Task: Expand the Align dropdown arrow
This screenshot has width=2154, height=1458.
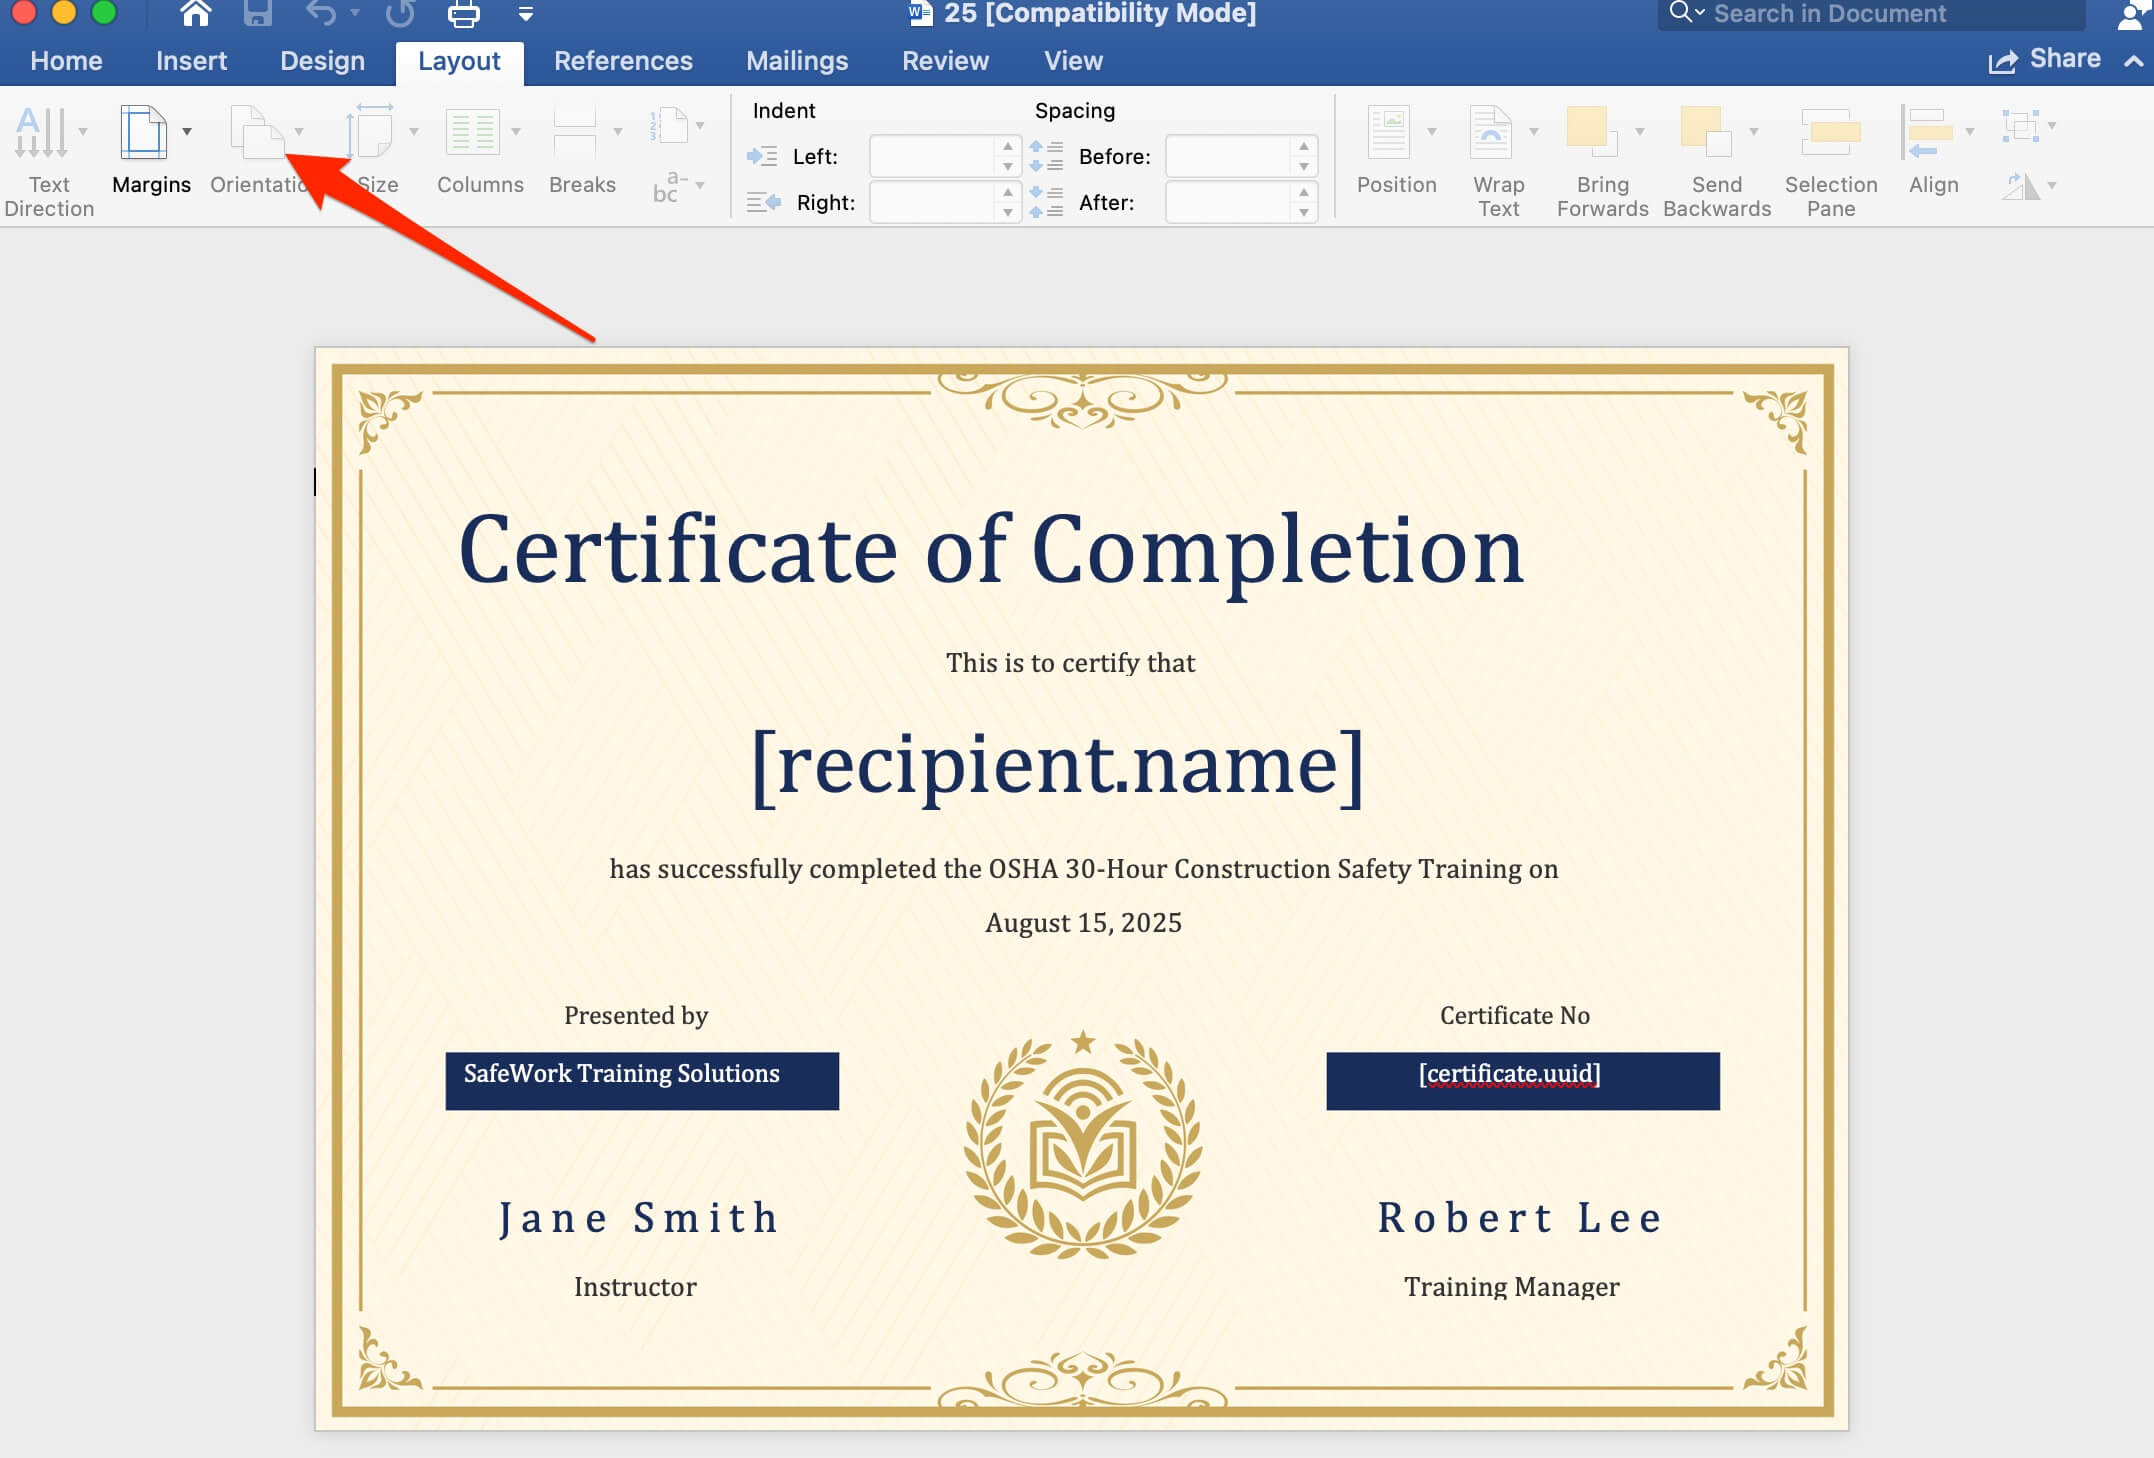Action: point(1969,132)
